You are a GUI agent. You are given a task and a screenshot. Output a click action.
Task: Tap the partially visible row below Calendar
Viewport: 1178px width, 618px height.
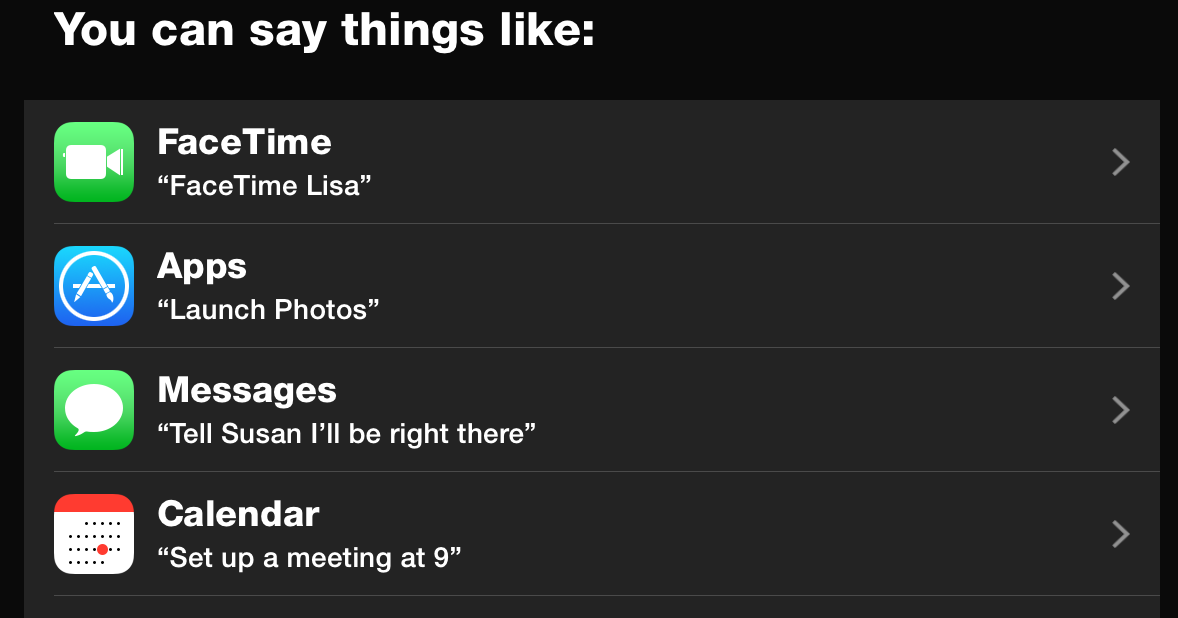click(592, 607)
